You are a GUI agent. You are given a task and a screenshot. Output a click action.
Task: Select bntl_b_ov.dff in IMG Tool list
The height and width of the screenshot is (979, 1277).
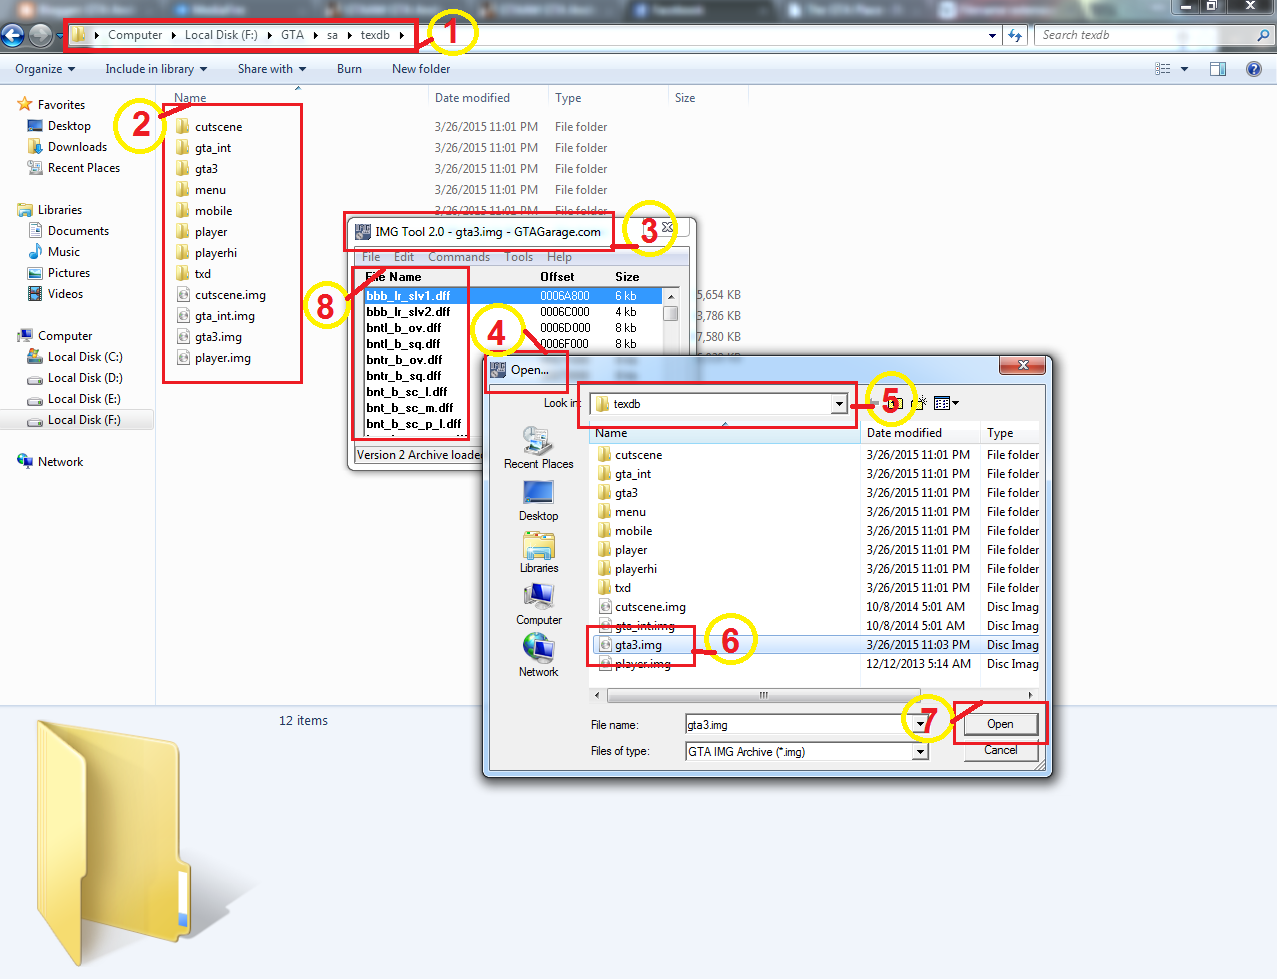[403, 328]
